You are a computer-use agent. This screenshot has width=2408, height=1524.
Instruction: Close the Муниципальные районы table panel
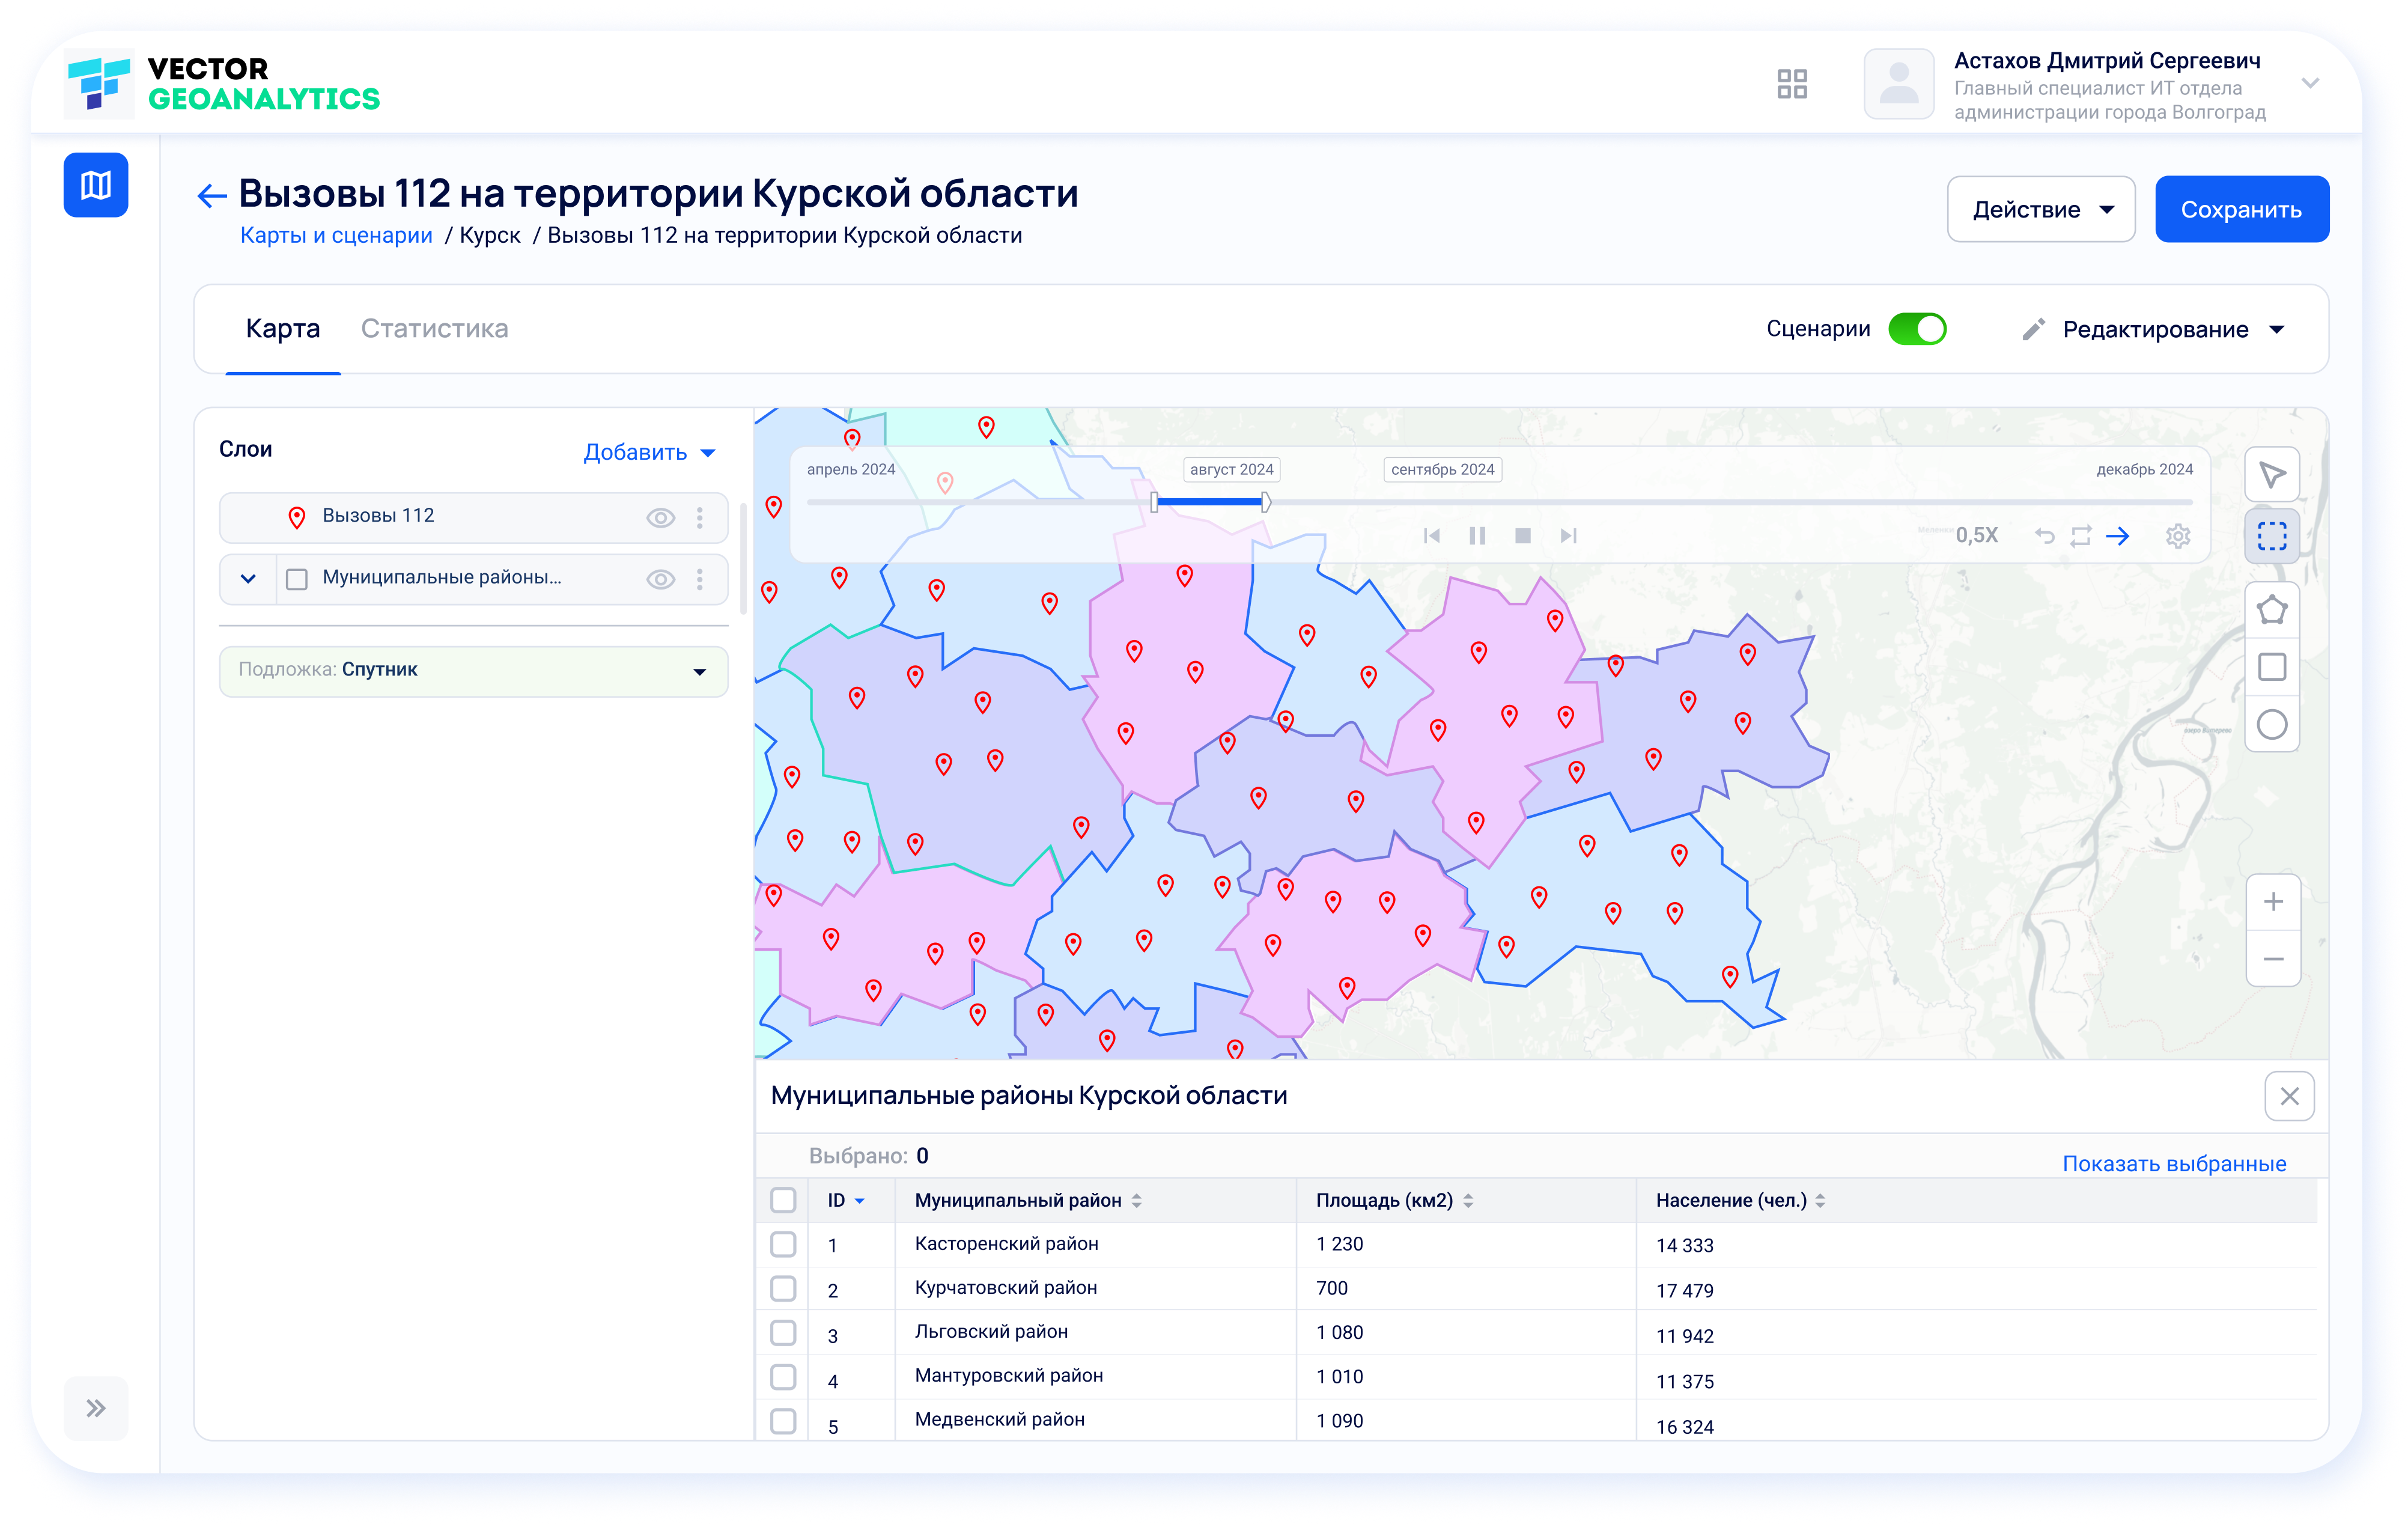(2289, 1096)
